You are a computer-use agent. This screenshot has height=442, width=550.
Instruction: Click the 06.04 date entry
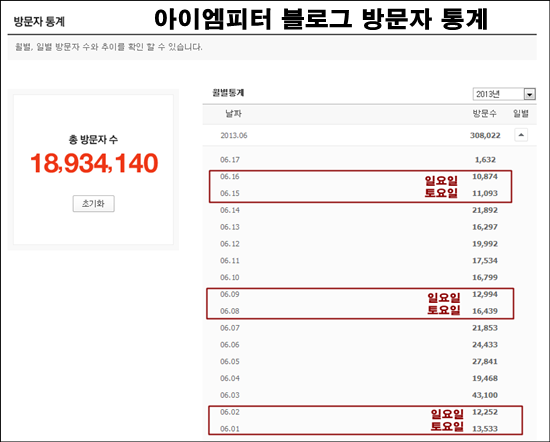pyautogui.click(x=230, y=379)
